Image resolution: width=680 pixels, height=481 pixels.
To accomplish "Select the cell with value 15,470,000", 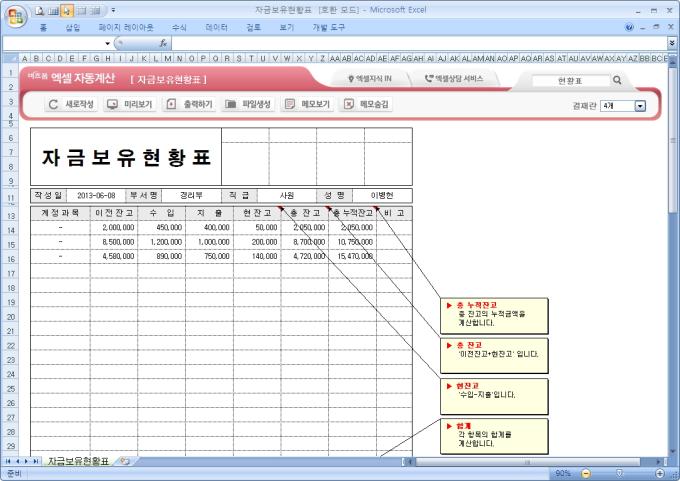I will [x=353, y=256].
